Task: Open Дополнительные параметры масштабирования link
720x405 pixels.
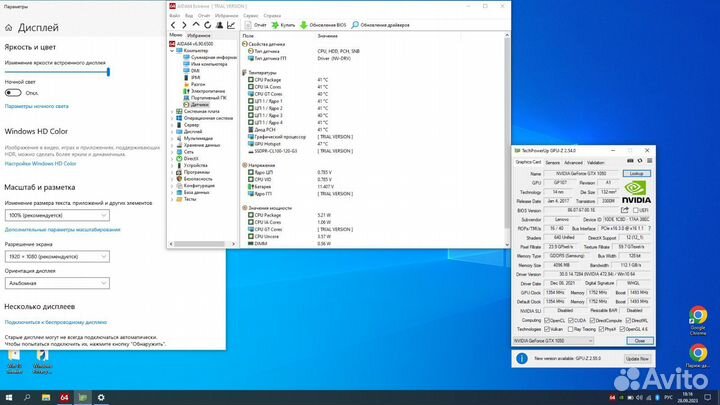Action: pos(62,229)
